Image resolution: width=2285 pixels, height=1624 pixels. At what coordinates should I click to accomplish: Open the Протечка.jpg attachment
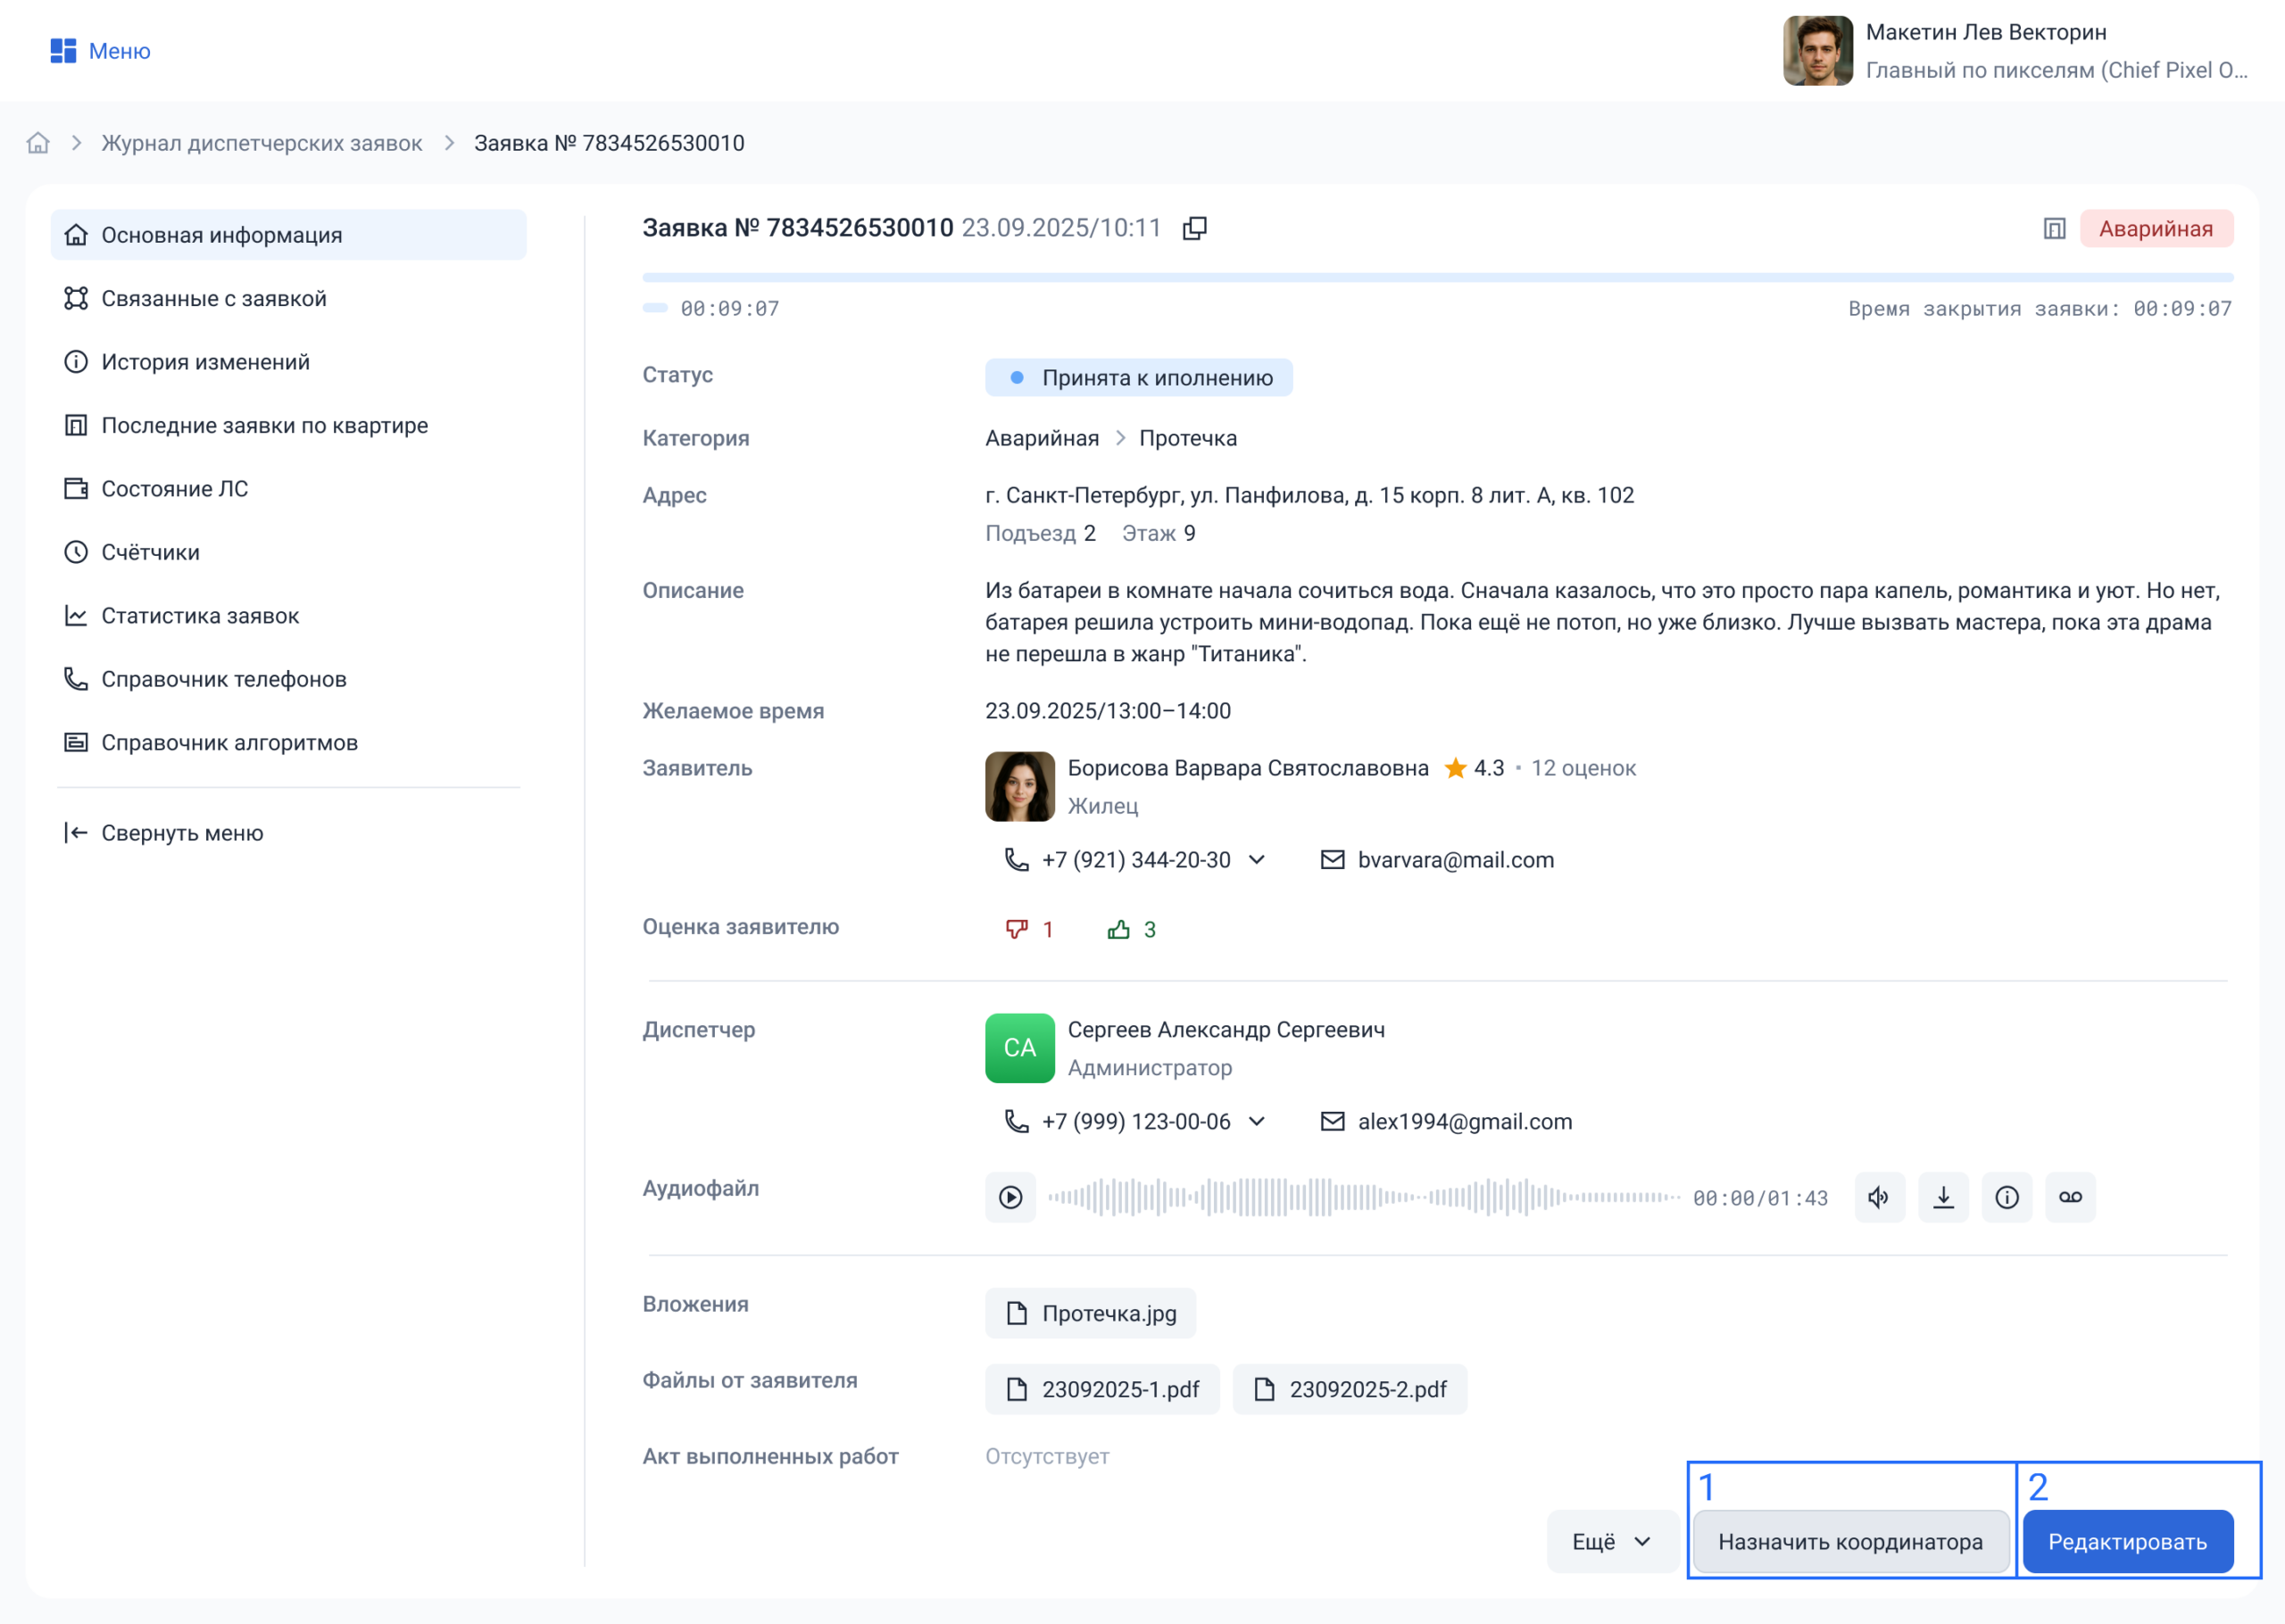1090,1313
